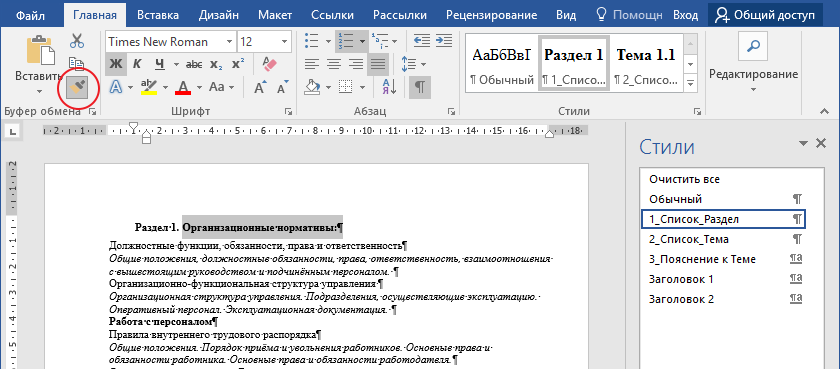This screenshot has height=369, width=840.
Task: Switch to the Ссылки tab
Action: click(333, 14)
